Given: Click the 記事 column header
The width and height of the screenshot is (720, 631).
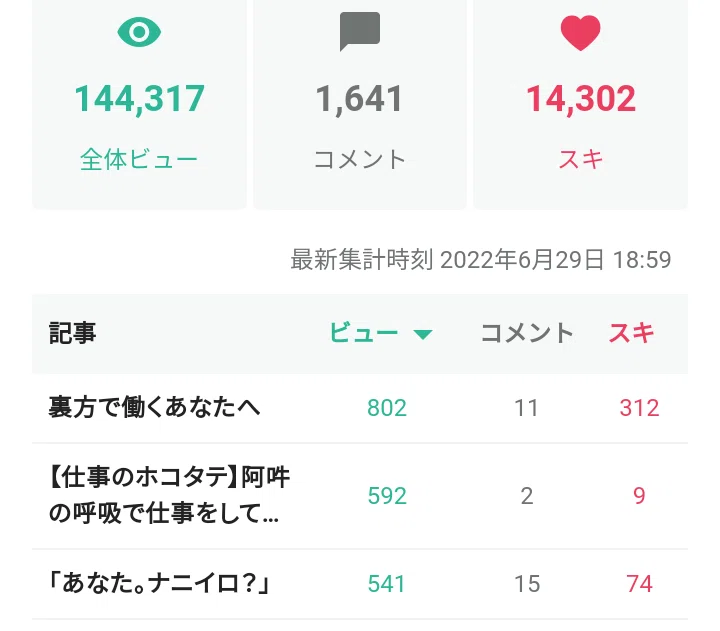Looking at the screenshot, I should click(72, 333).
